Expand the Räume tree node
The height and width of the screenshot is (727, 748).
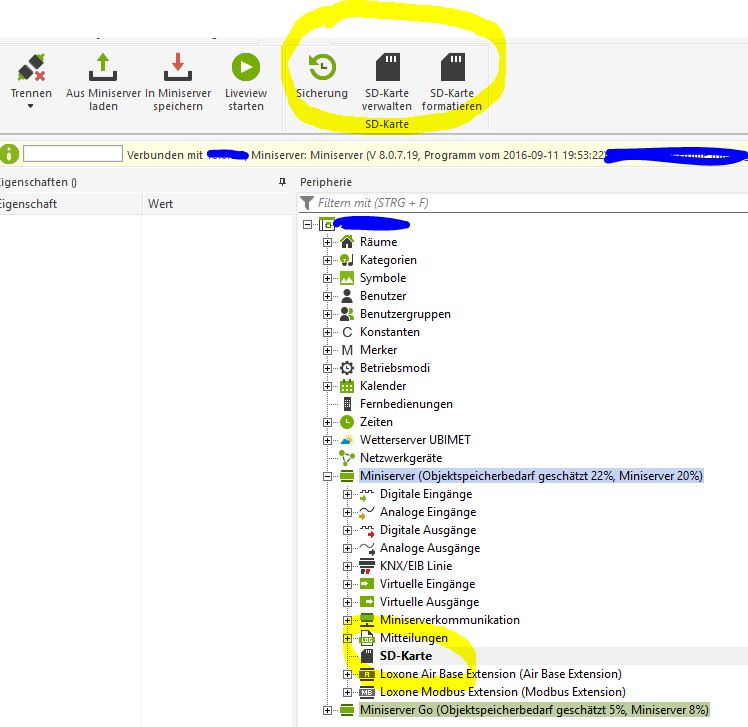(327, 242)
